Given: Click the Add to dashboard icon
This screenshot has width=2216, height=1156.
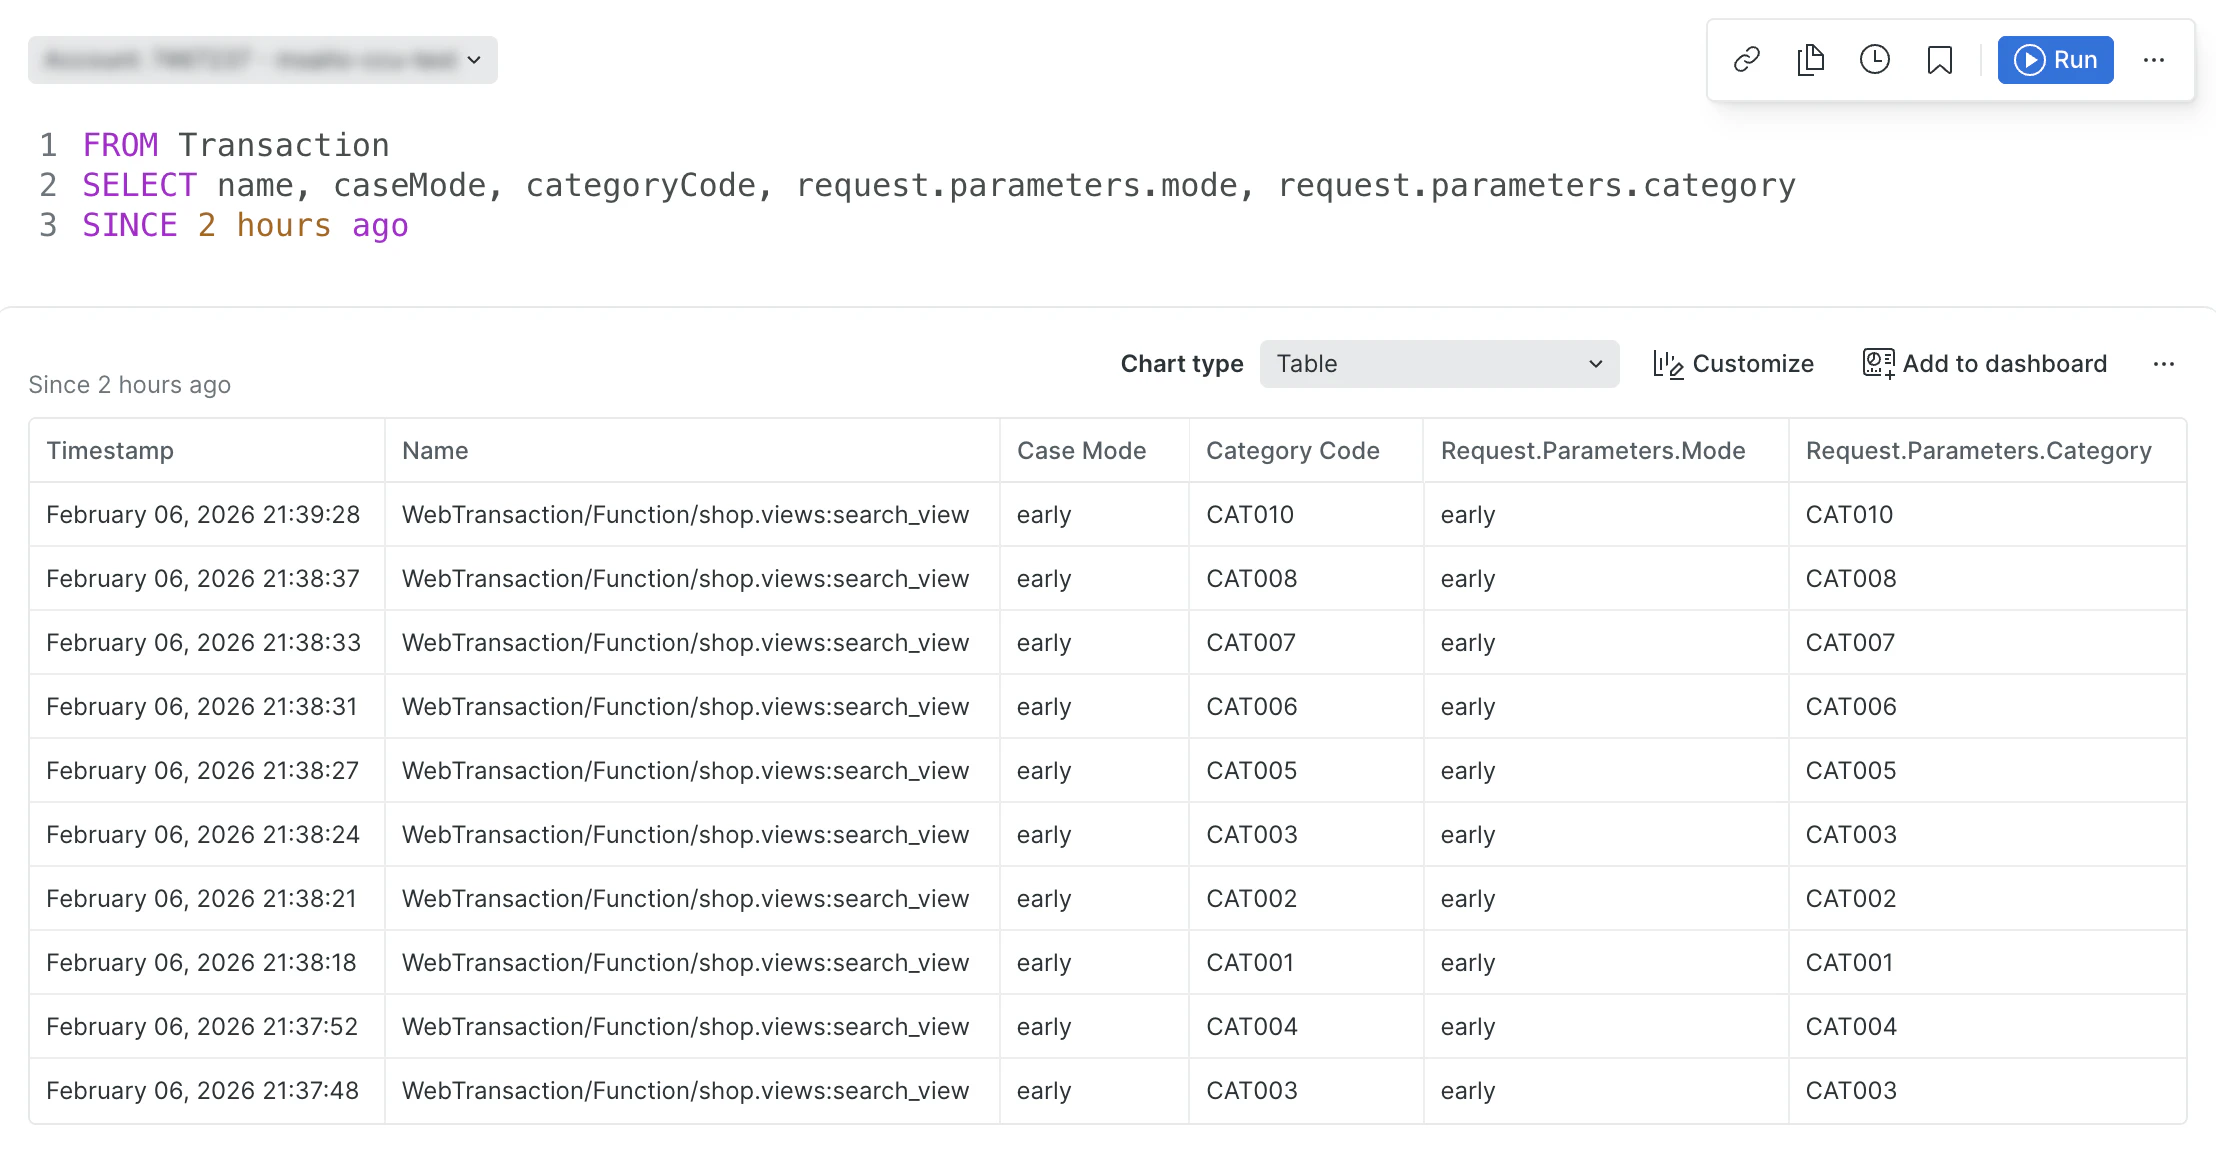Looking at the screenshot, I should (x=1877, y=364).
